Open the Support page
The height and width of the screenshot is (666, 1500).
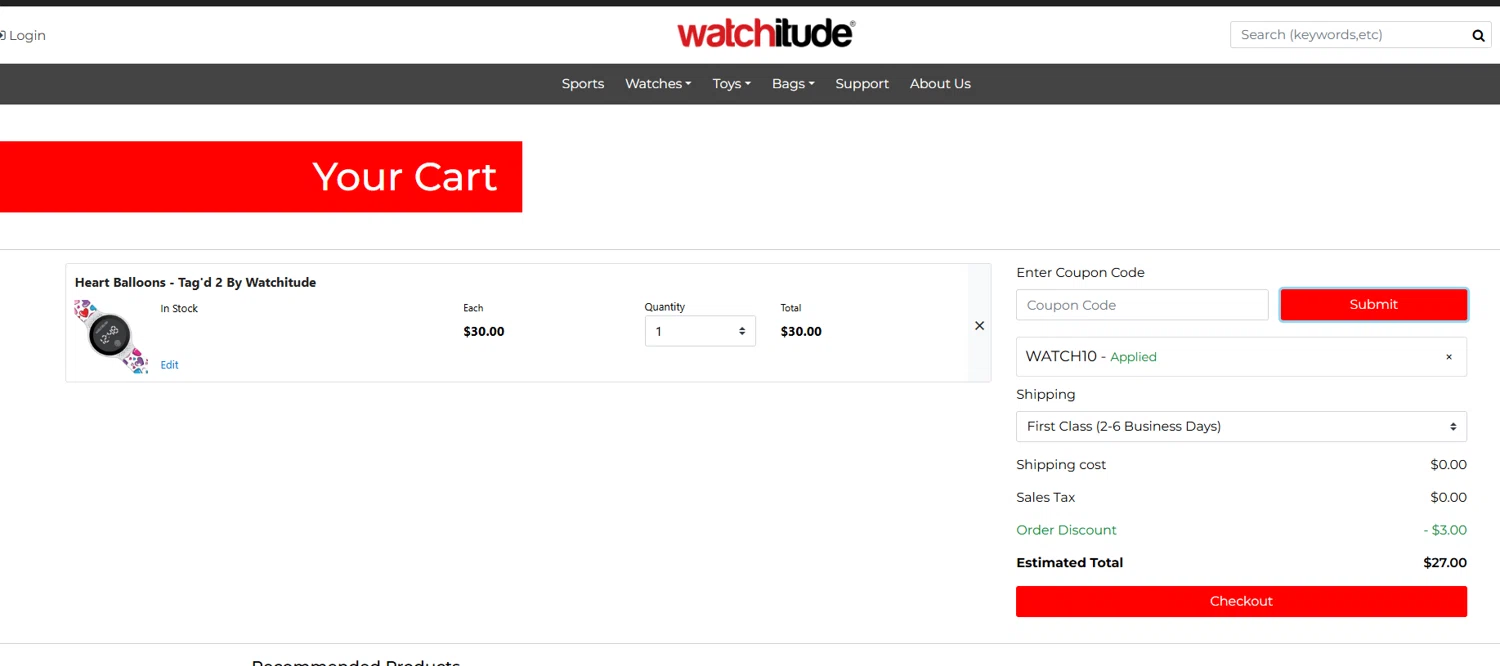click(x=862, y=84)
